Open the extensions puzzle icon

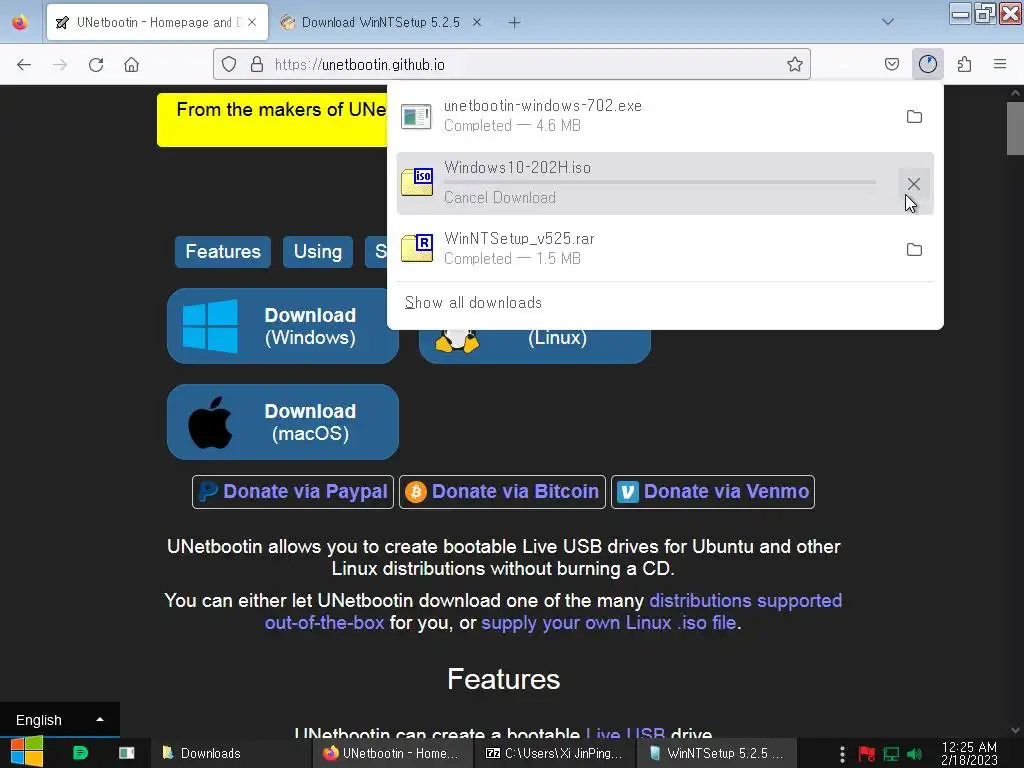coord(964,64)
